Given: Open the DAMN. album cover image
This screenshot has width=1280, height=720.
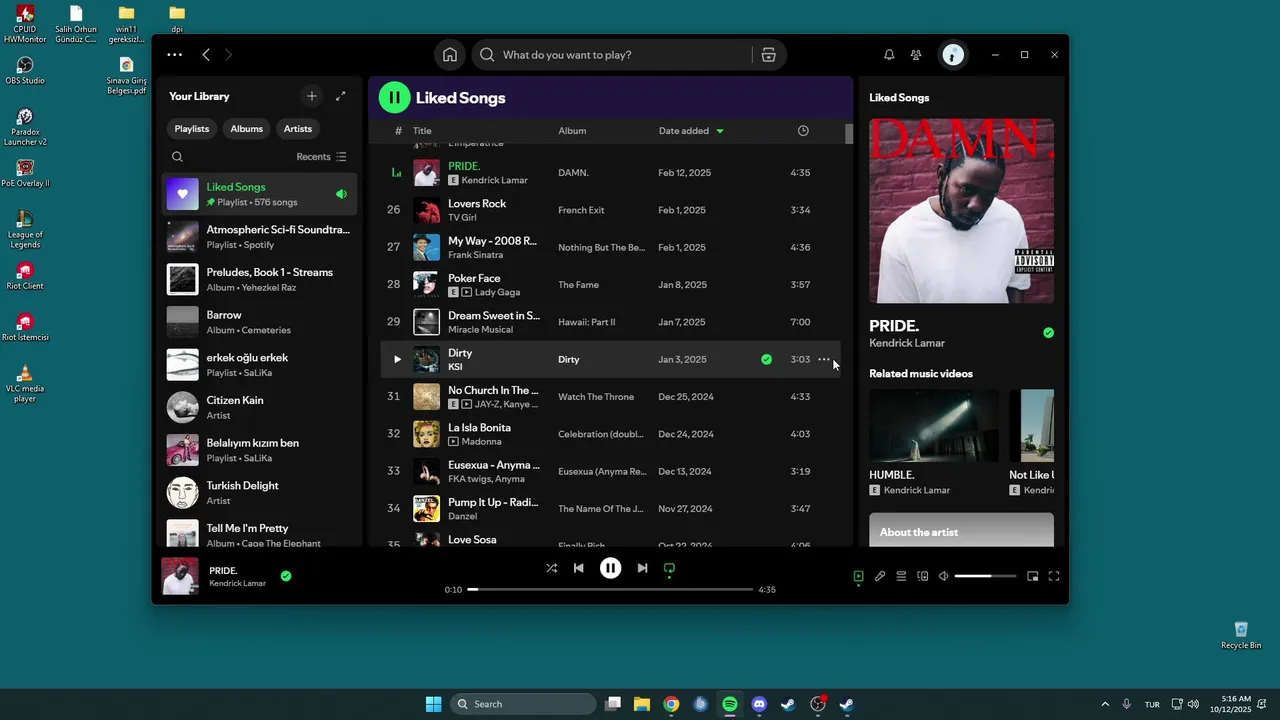Looking at the screenshot, I should 961,211.
